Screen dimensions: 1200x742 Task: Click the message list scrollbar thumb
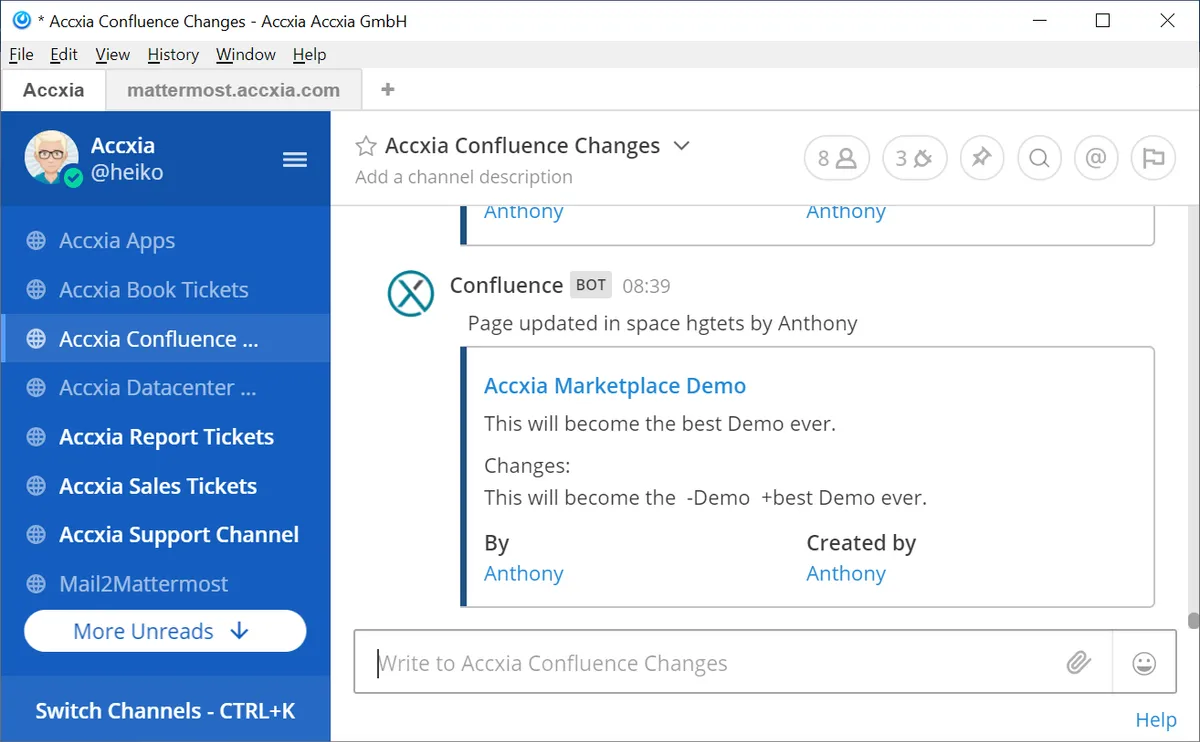tap(1193, 620)
